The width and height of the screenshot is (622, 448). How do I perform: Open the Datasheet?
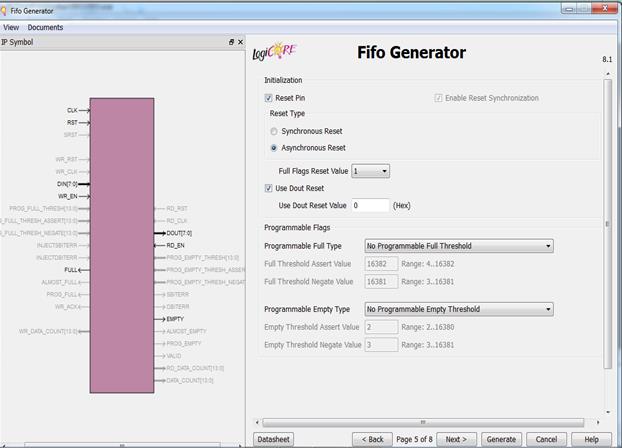[x=273, y=439]
